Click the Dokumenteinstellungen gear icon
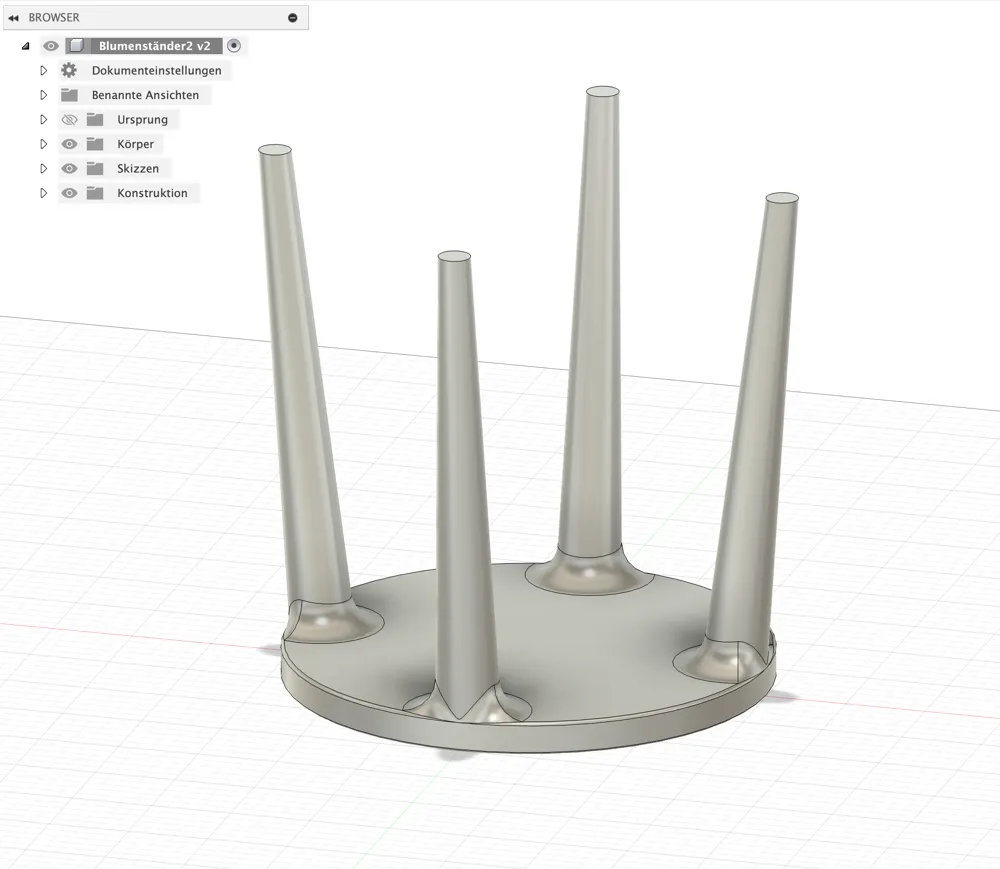Screen dimensions: 1000x869 (x=68, y=70)
